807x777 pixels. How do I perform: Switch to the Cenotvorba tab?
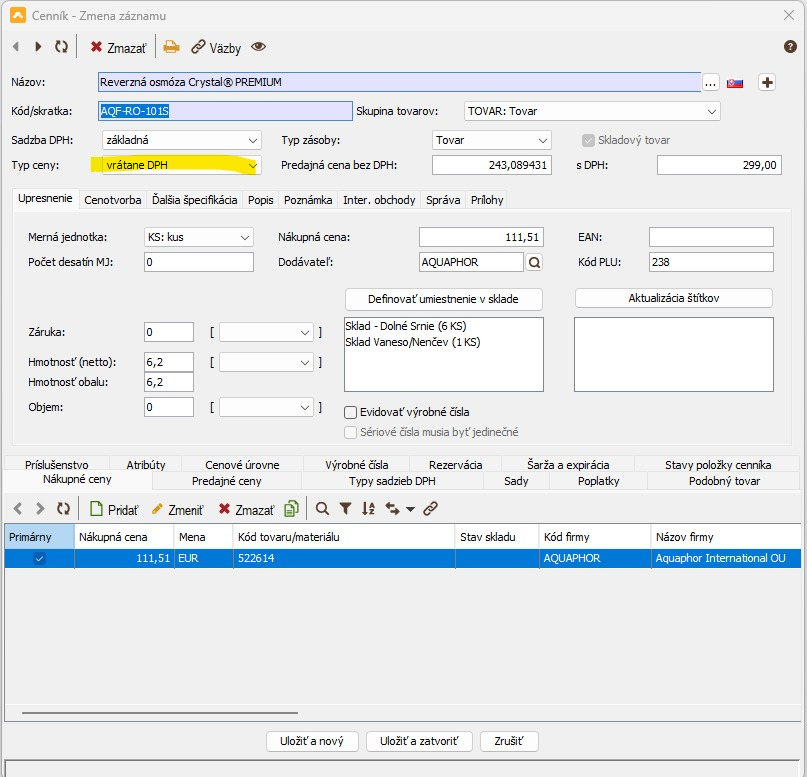pyautogui.click(x=112, y=200)
